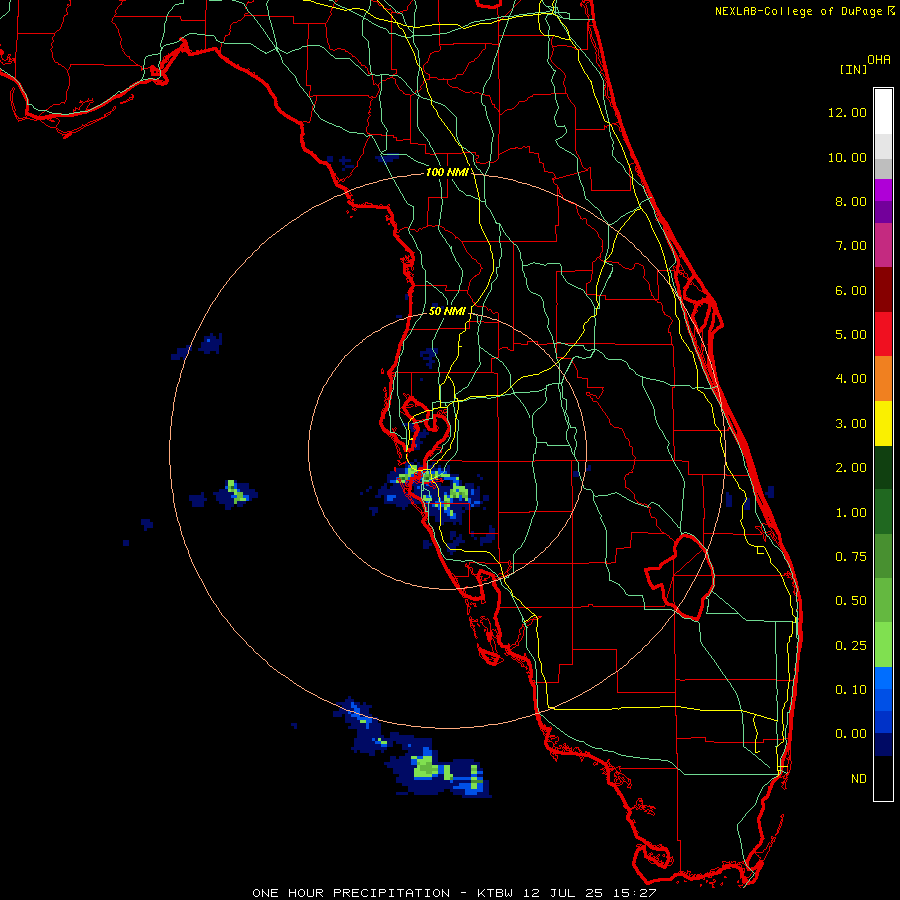The height and width of the screenshot is (900, 900).
Task: Click the 3.00 legend value
Action: pyautogui.click(x=851, y=424)
